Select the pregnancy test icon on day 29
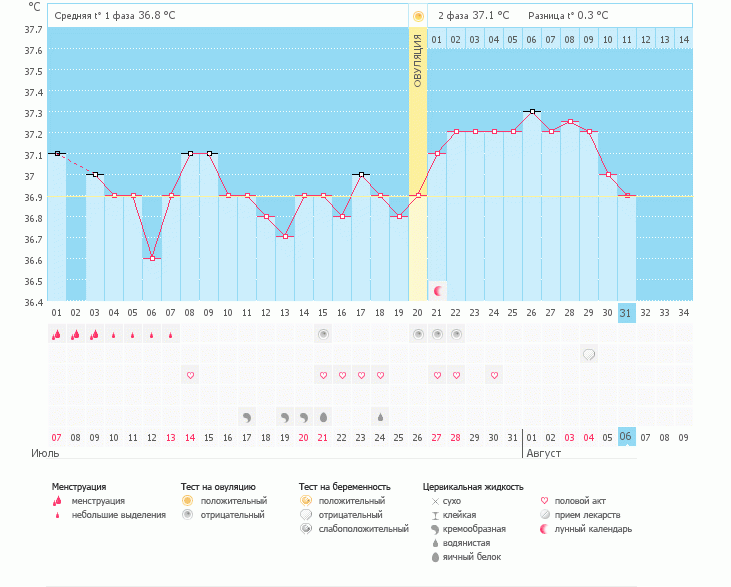The height and width of the screenshot is (587, 731). coord(589,354)
